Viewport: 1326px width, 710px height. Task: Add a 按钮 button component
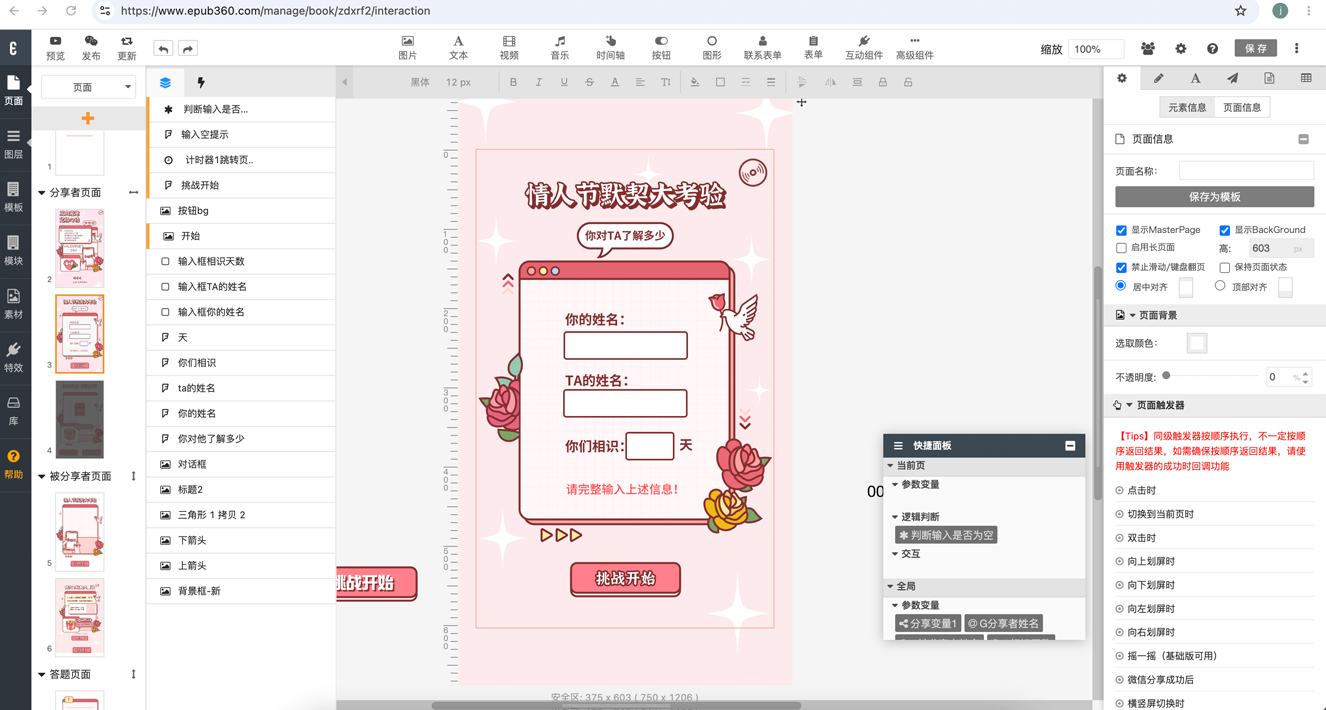click(x=661, y=47)
